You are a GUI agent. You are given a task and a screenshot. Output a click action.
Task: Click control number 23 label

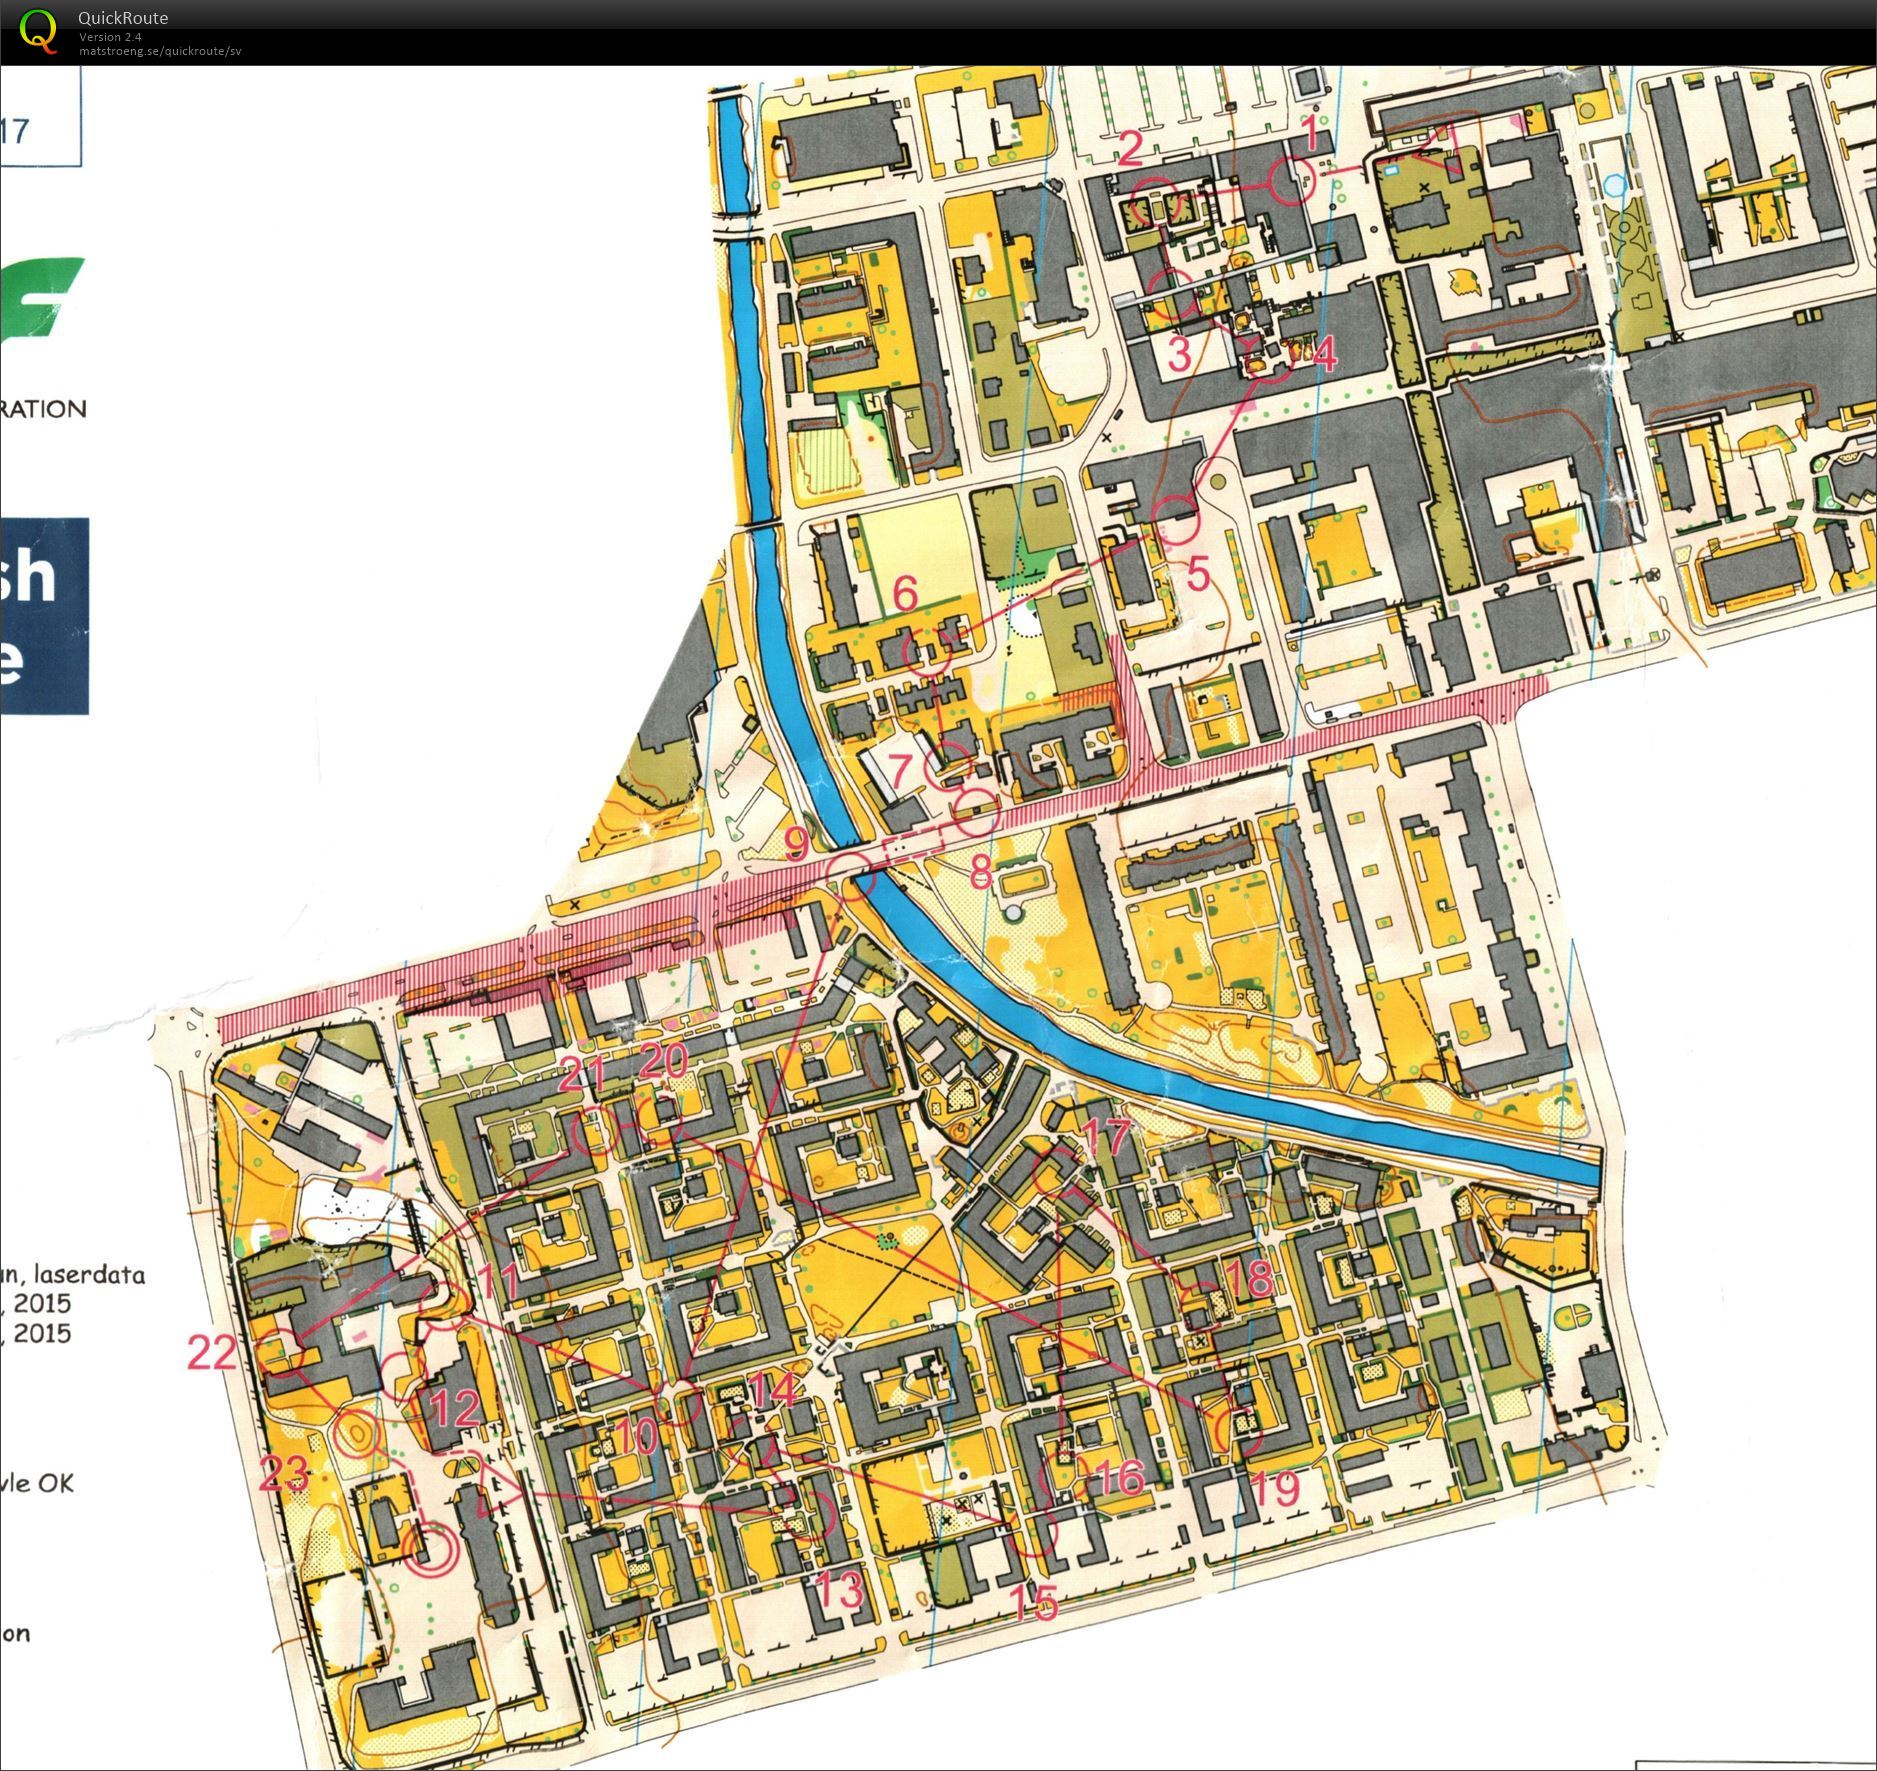pos(285,1474)
